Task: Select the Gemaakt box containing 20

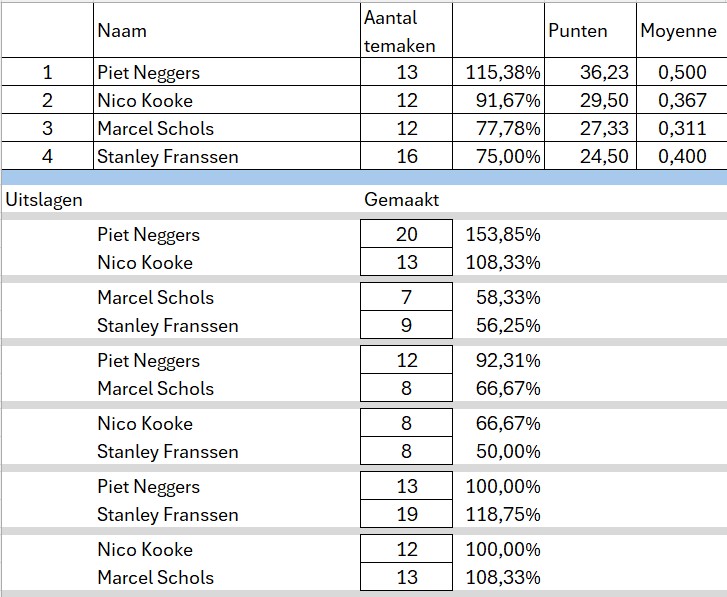Action: 406,235
